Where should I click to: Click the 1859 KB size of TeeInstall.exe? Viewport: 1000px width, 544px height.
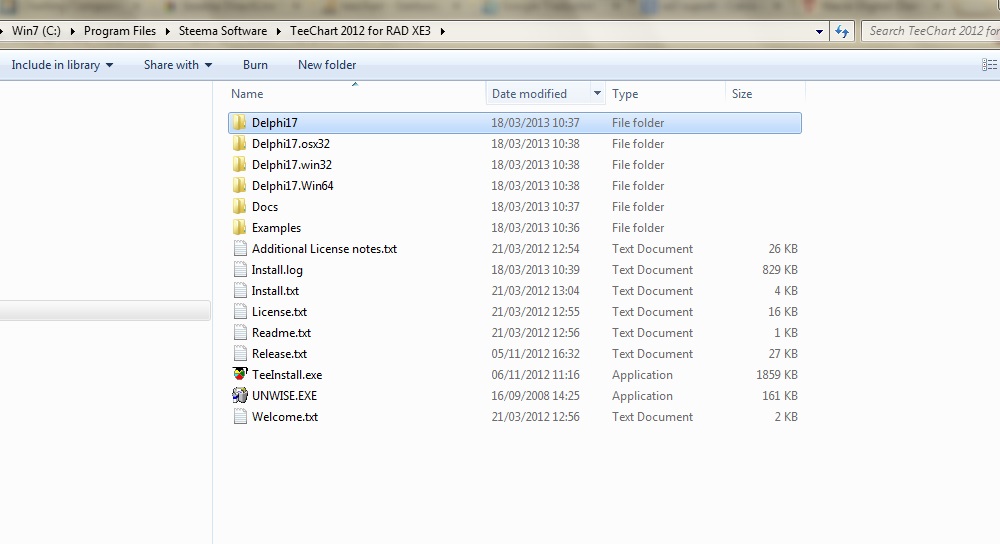point(777,375)
